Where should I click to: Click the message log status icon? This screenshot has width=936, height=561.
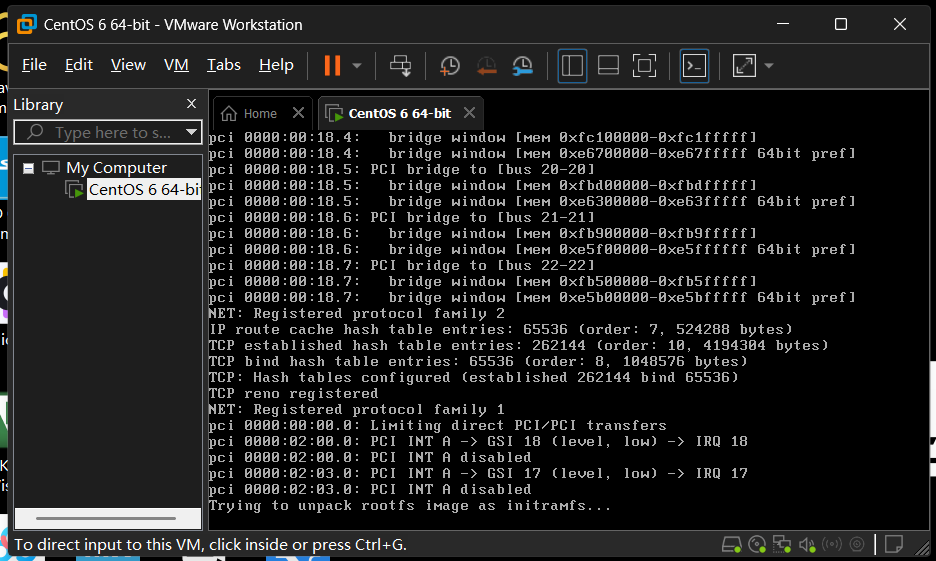[894, 544]
